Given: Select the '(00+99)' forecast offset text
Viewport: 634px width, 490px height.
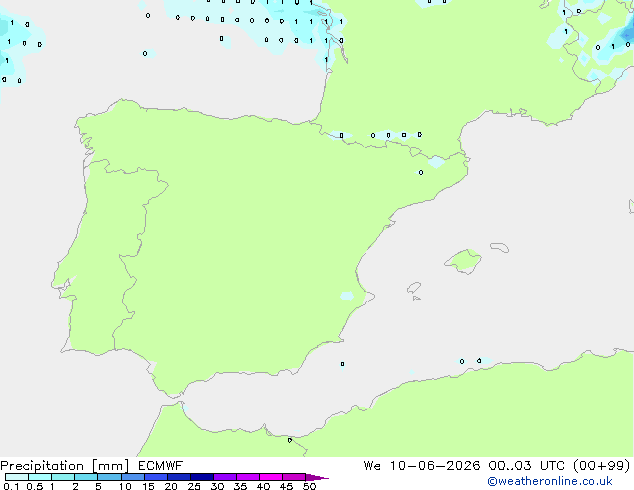Looking at the screenshot, I should pos(602,466).
